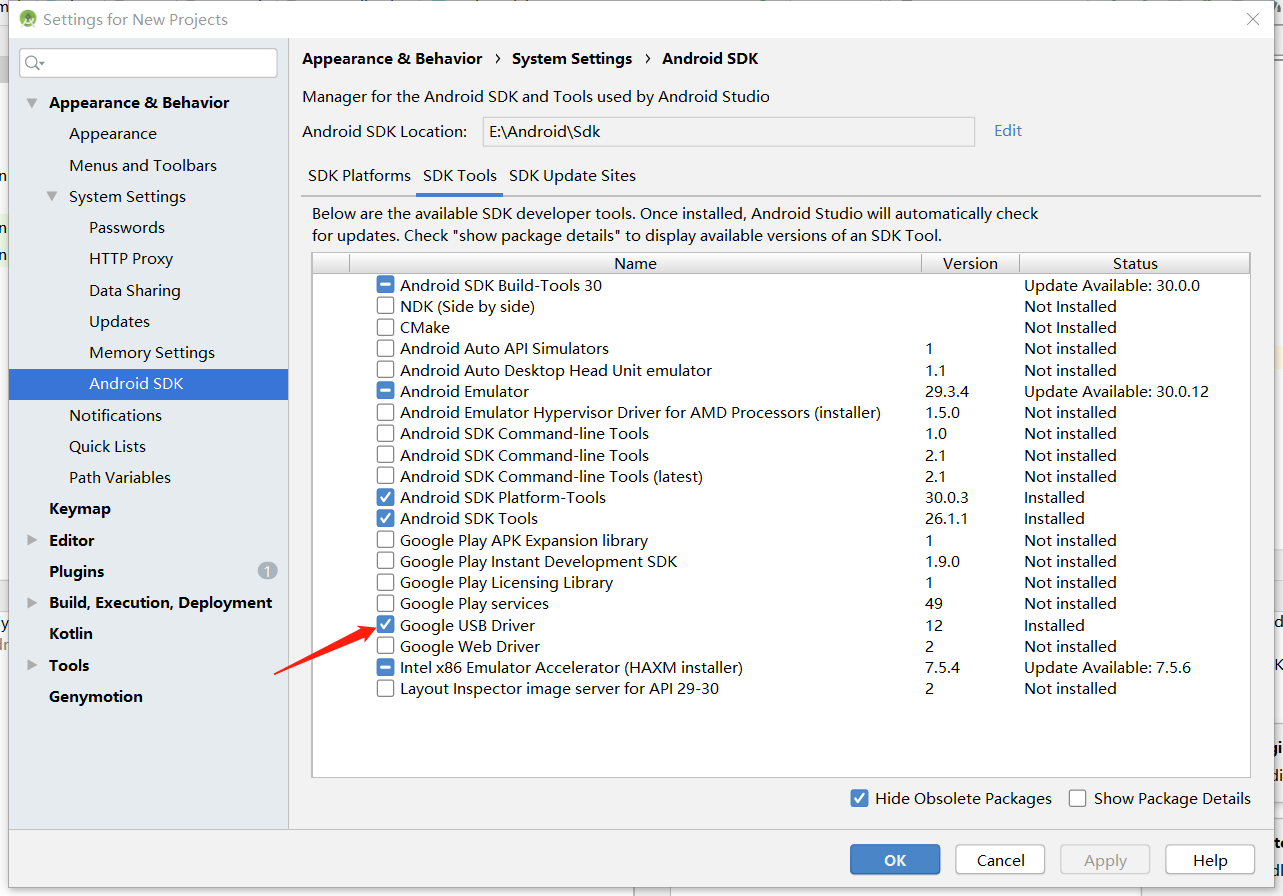Switch to the SDK Update Sites tab

click(572, 175)
